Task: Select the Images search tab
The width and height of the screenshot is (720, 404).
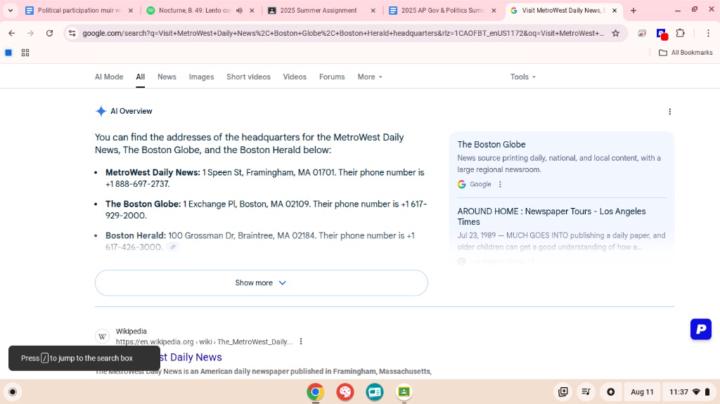Action: (x=201, y=77)
